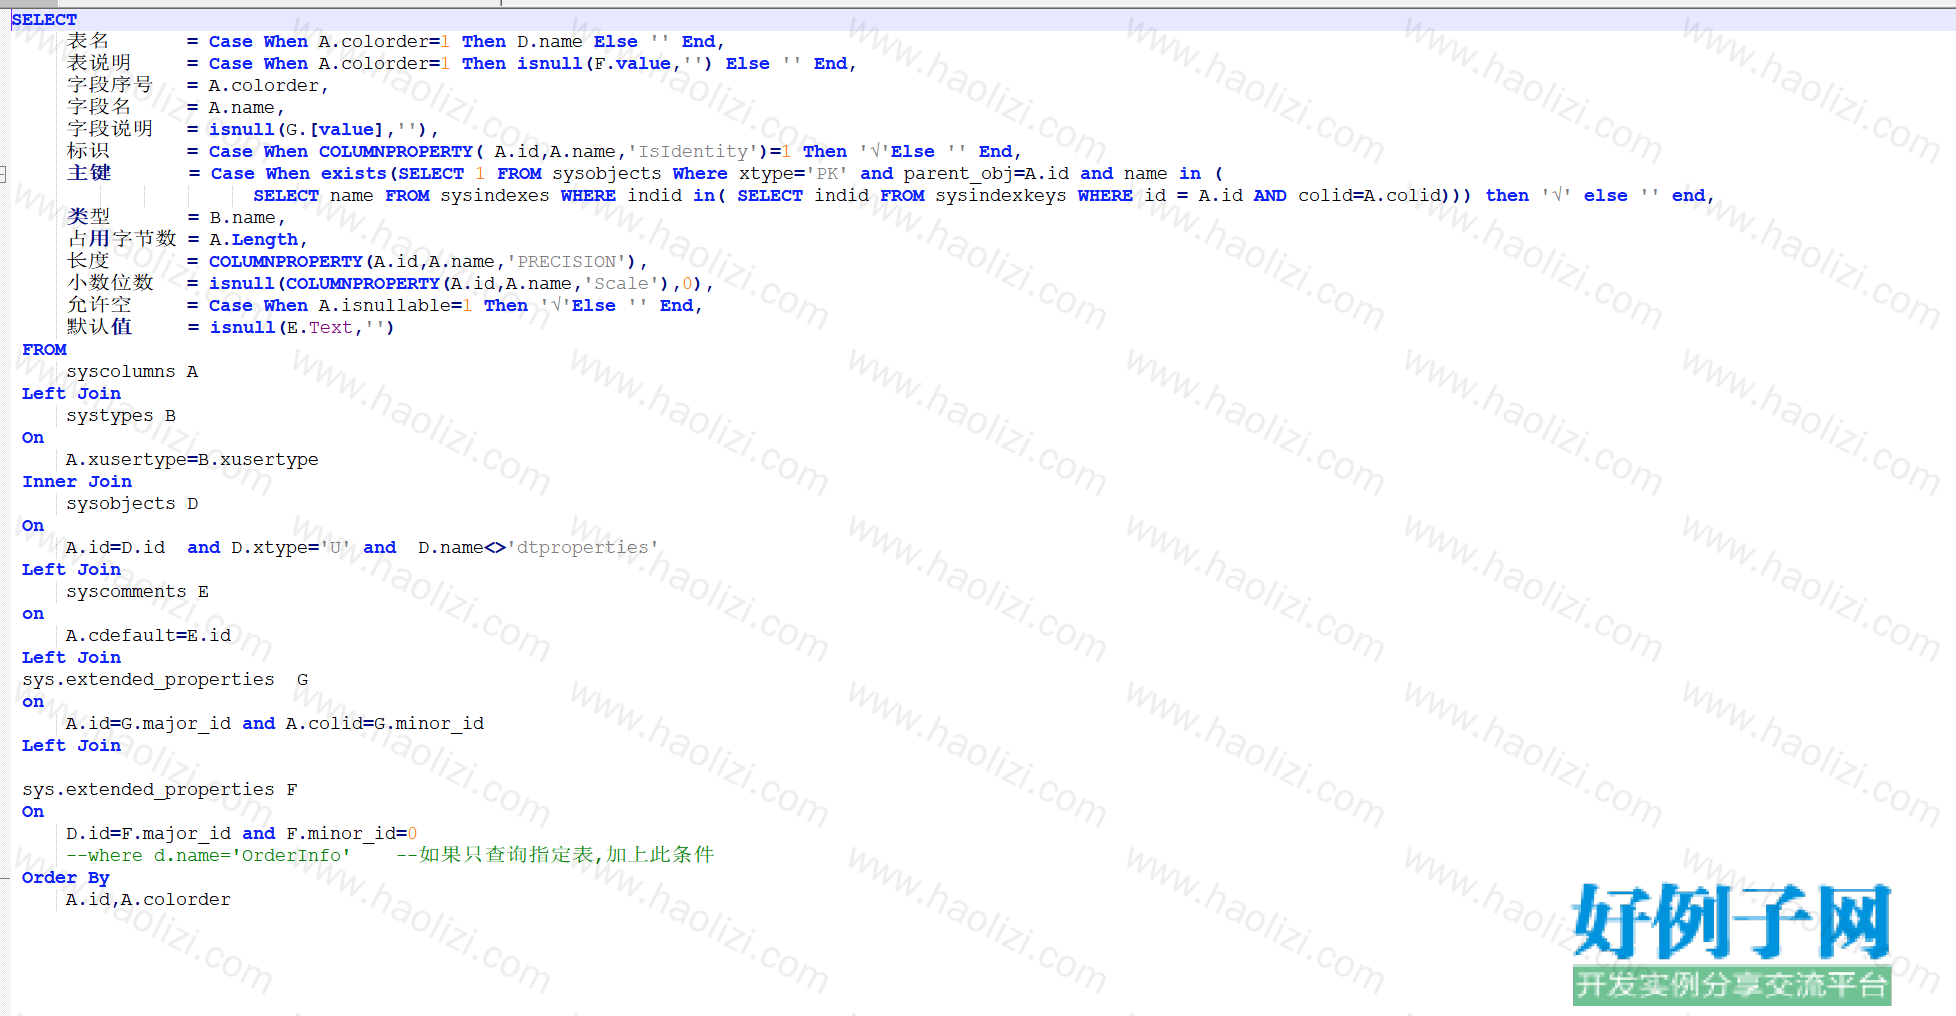This screenshot has width=1956, height=1016.
Task: Click the line syscolumns A
Action: tap(132, 371)
